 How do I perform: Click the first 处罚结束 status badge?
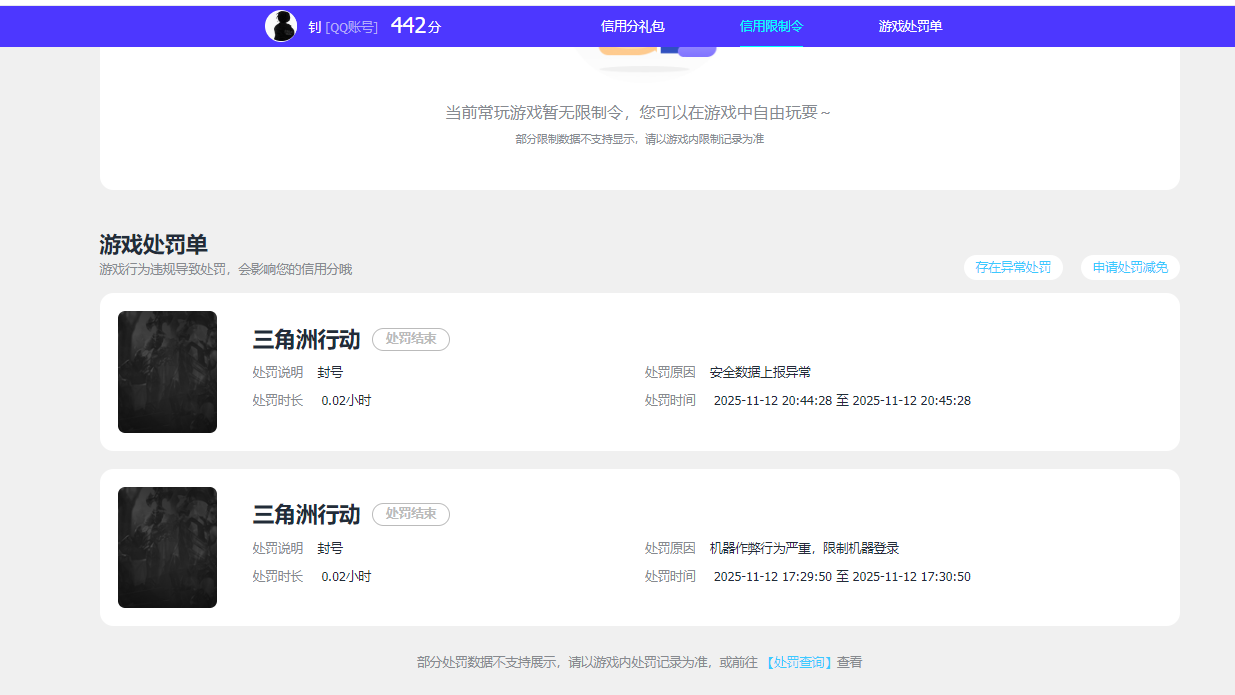410,339
